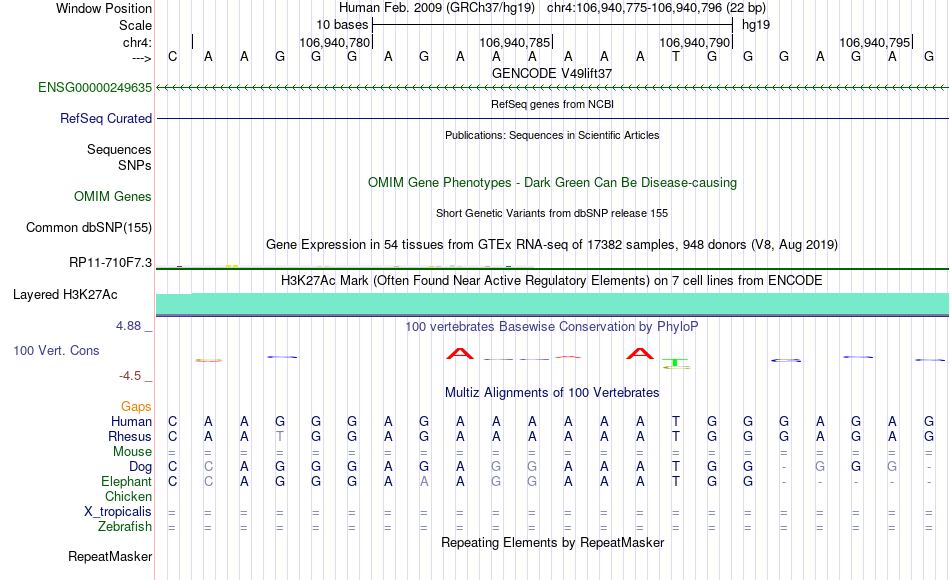The width and height of the screenshot is (950, 580).
Task: Click the RP11-710F7.3 gene label
Action: pyautogui.click(x=110, y=262)
